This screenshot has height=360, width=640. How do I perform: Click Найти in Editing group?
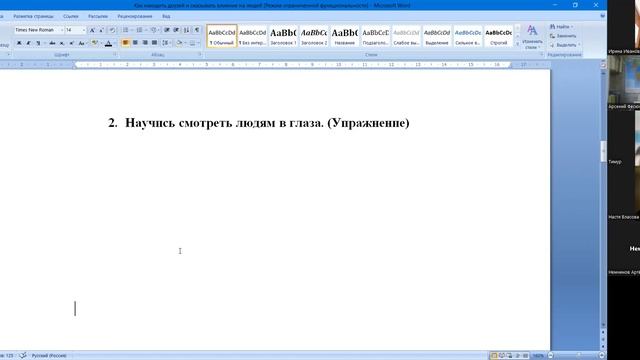(x=561, y=27)
